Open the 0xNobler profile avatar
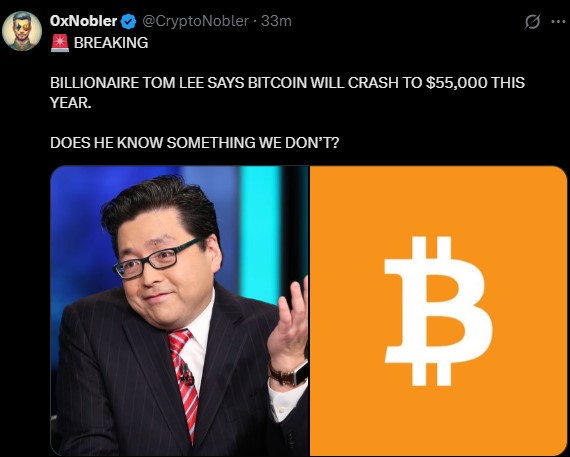570x457 pixels. click(x=22, y=31)
